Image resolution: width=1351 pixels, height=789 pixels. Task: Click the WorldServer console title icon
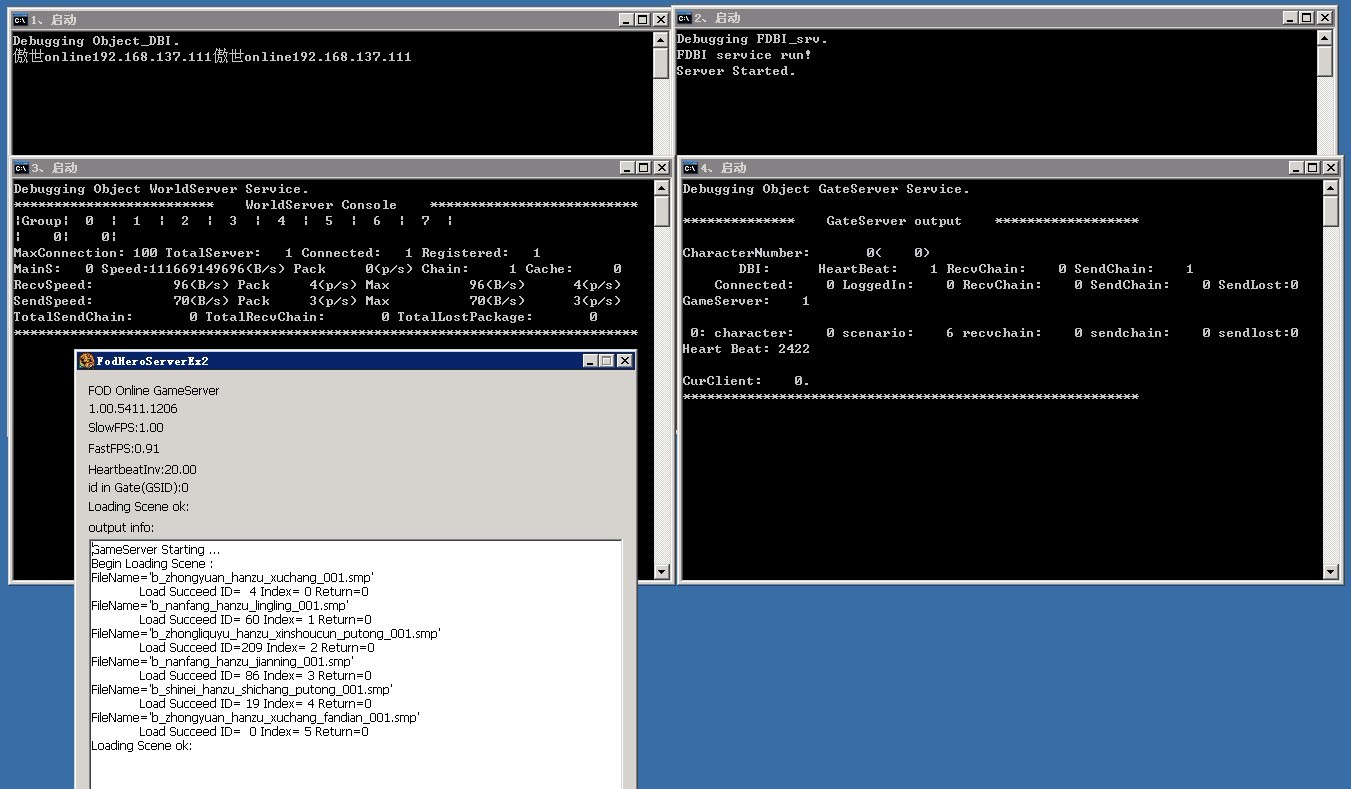pyautogui.click(x=20, y=168)
